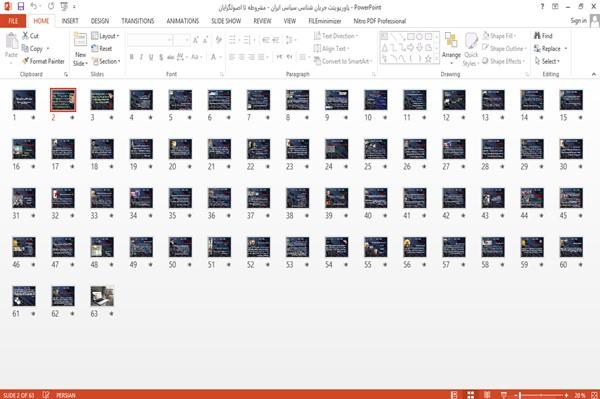600x399 pixels.
Task: Select slide 1 thumbnail
Action: click(x=24, y=100)
